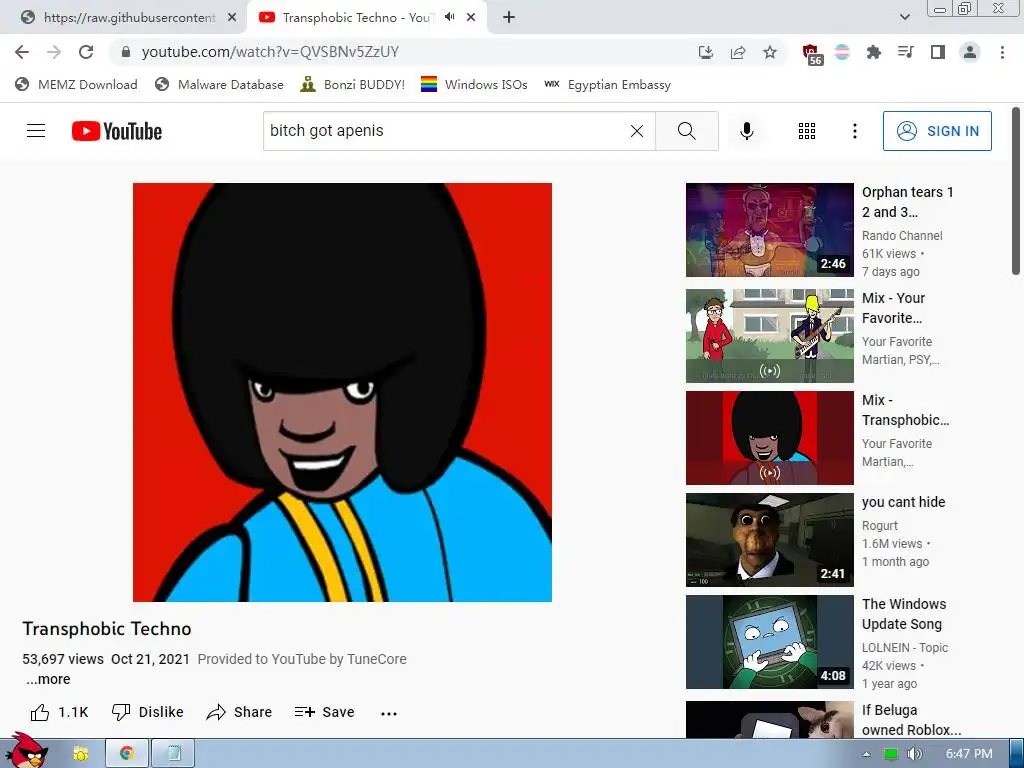Open more actions ellipsis below video
Screen dimensions: 1024x768
(389, 713)
